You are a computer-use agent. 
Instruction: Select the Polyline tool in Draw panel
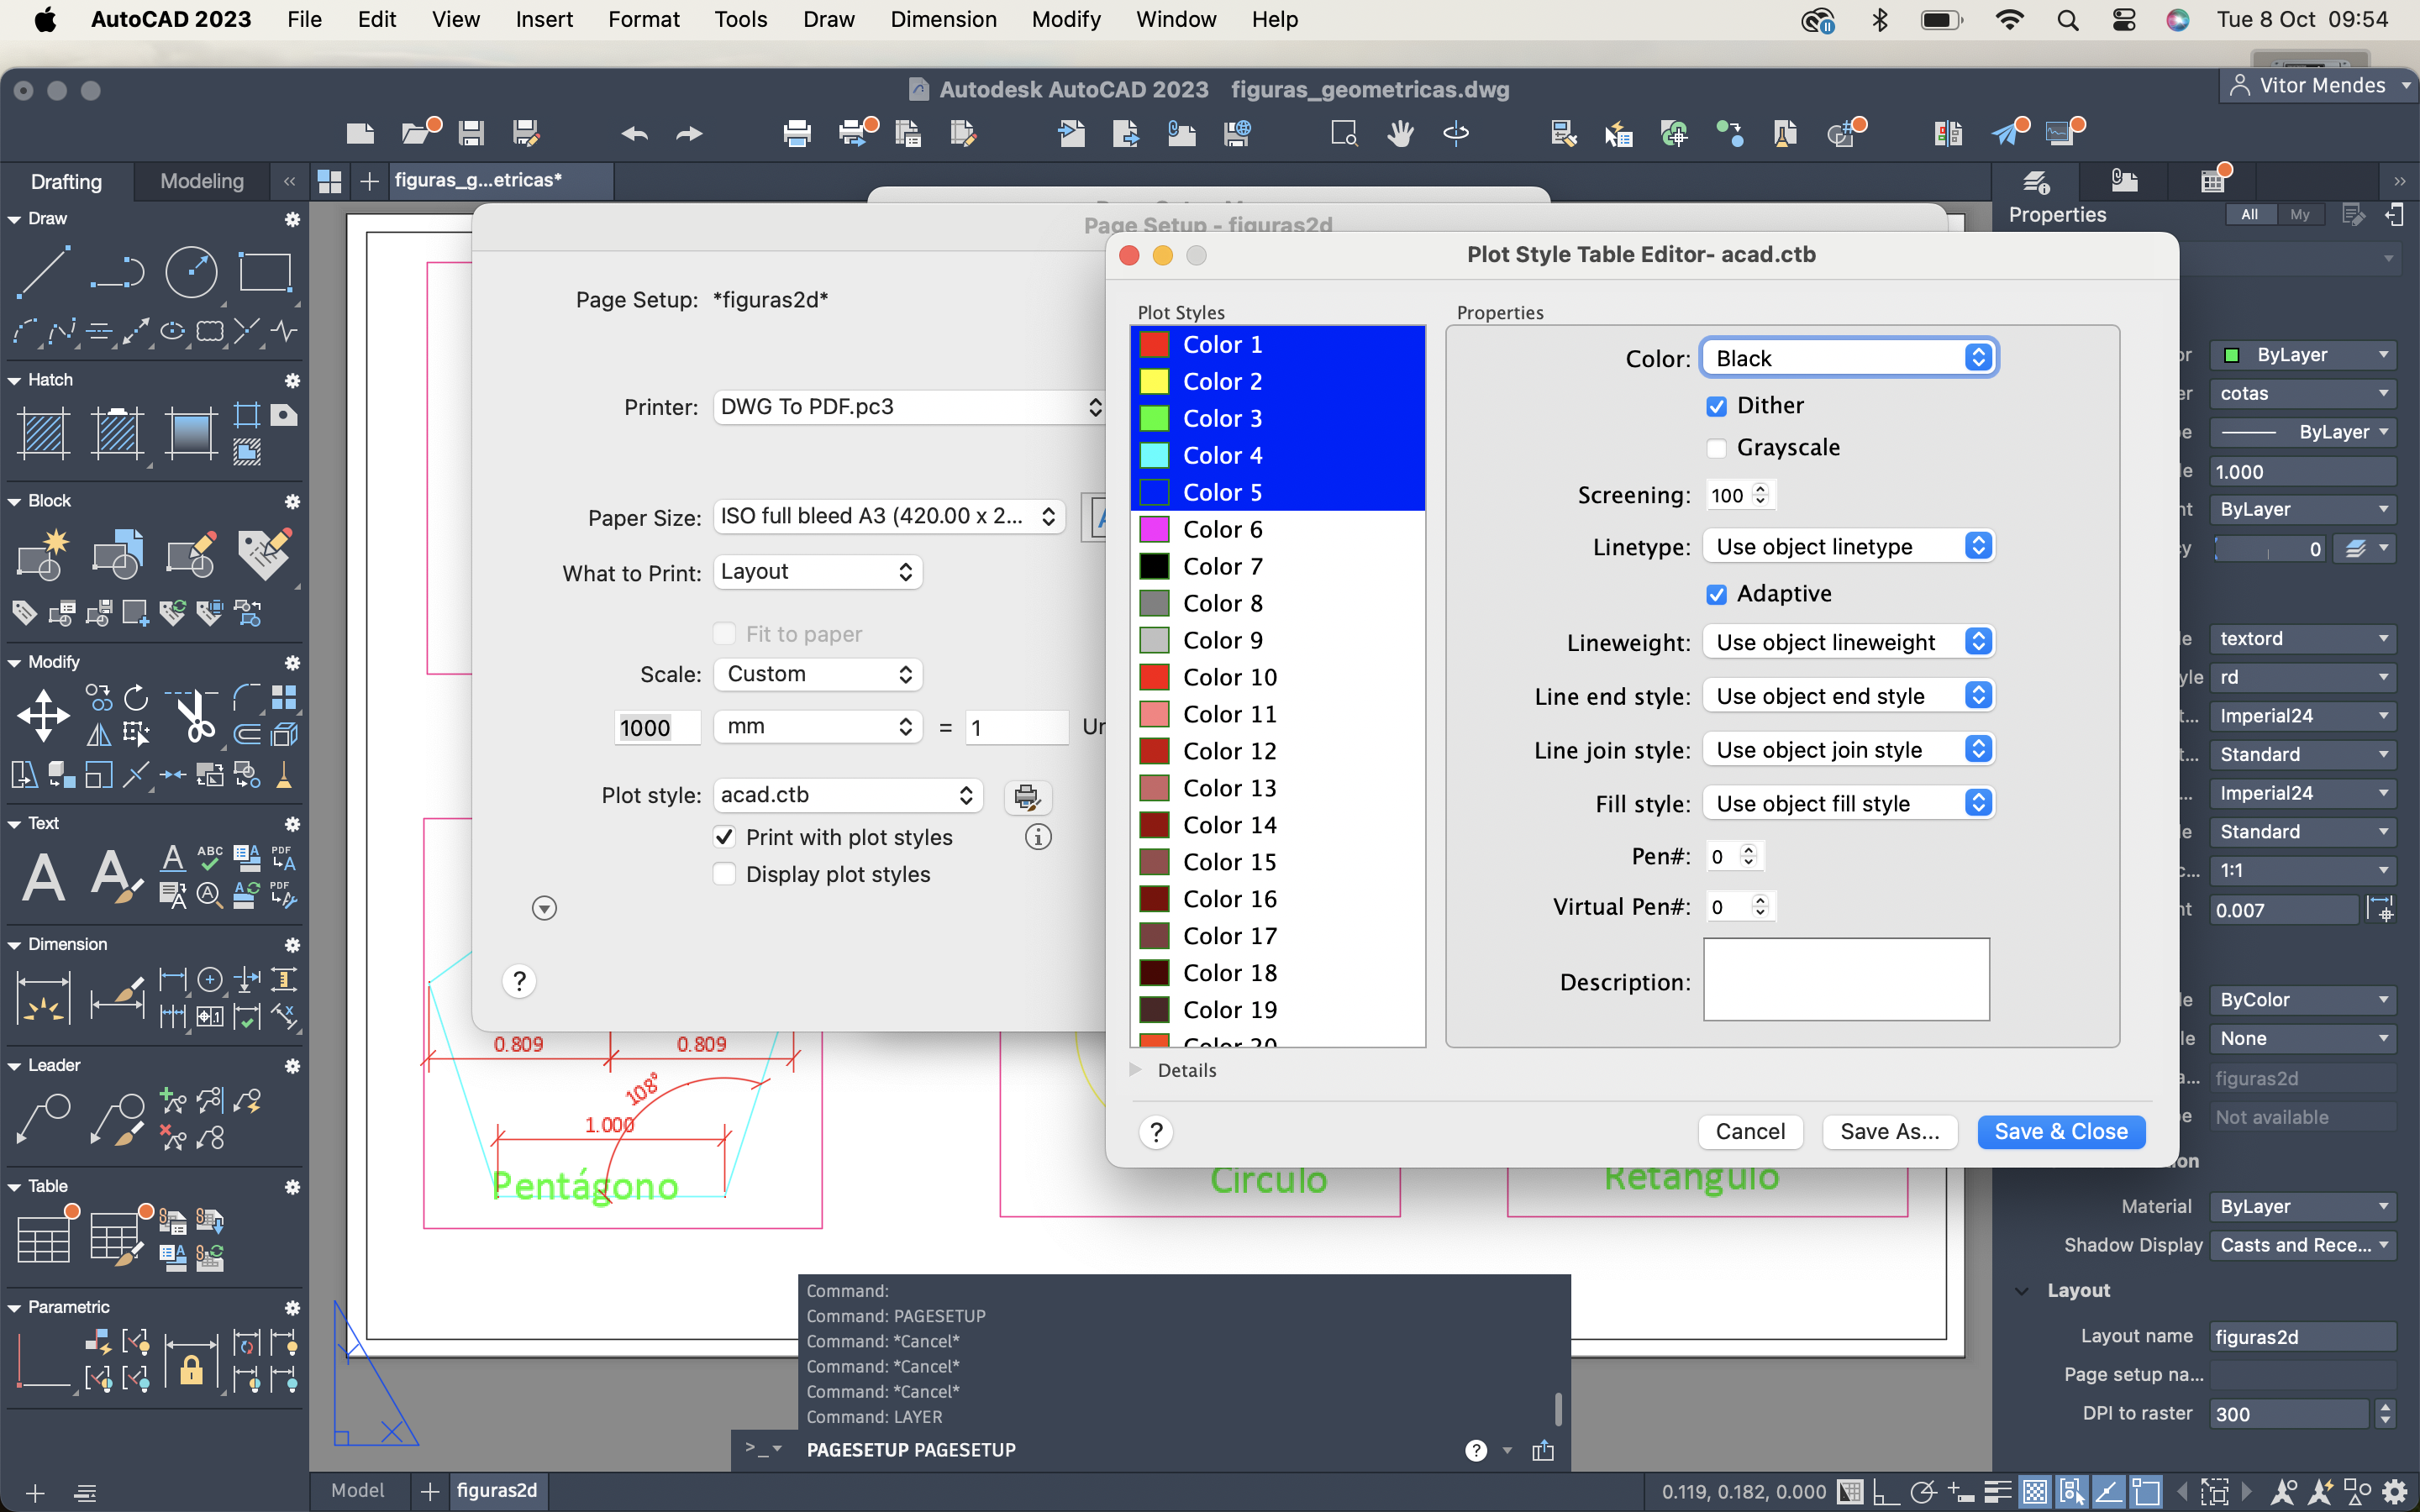pyautogui.click(x=117, y=271)
